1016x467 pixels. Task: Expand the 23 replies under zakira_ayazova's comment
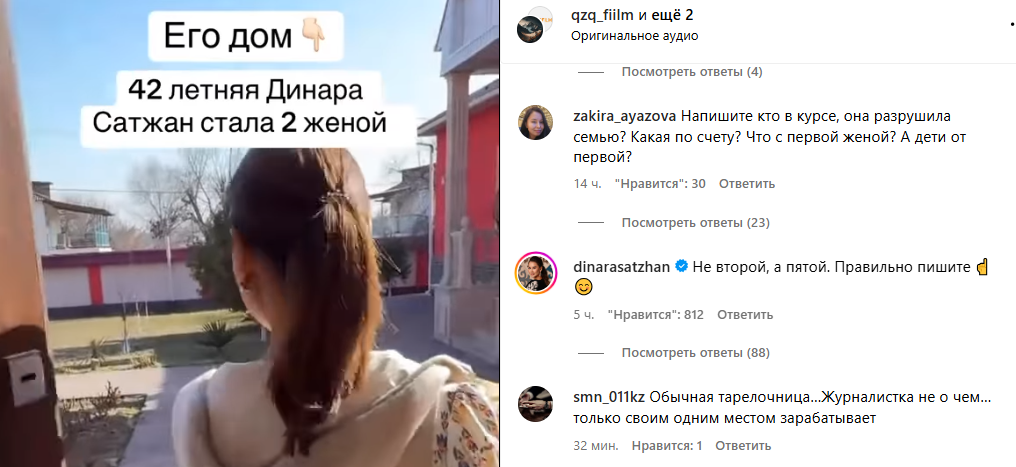coord(695,223)
